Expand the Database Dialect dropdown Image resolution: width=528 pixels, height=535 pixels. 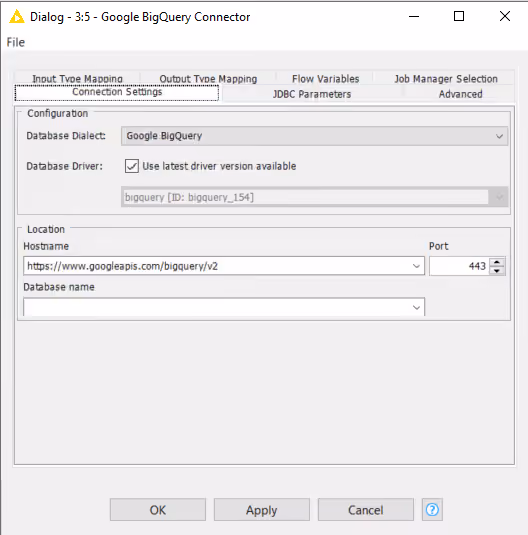499,136
